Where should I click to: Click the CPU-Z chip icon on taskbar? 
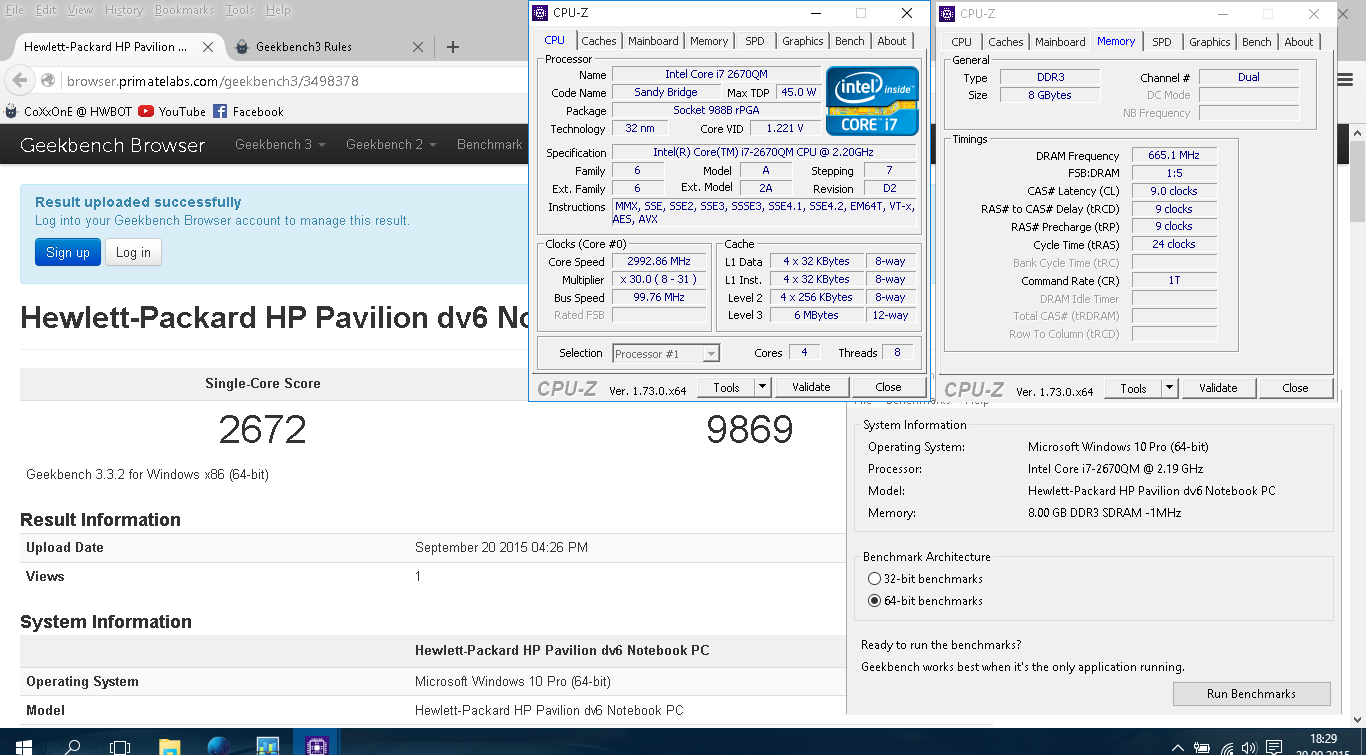coord(317,746)
